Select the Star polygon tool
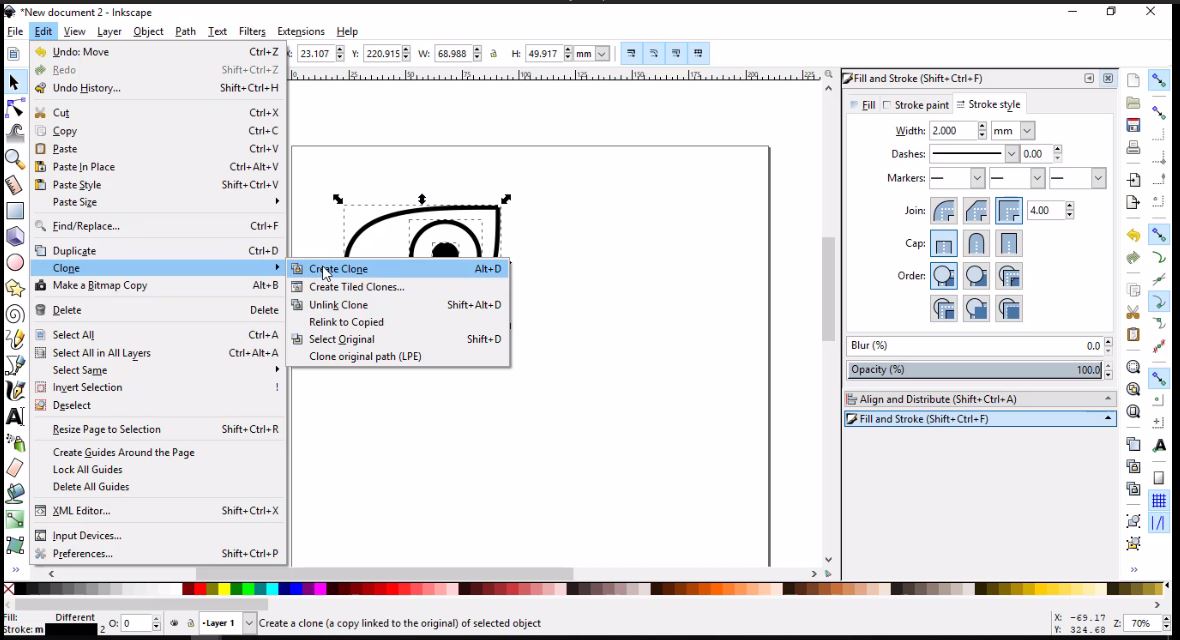Viewport: 1180px width, 640px height. [x=14, y=288]
